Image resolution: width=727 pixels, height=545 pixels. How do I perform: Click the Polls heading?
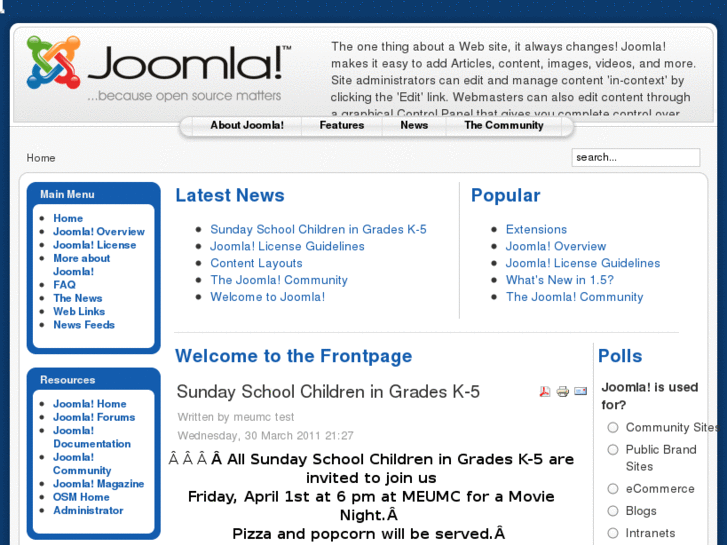click(620, 356)
